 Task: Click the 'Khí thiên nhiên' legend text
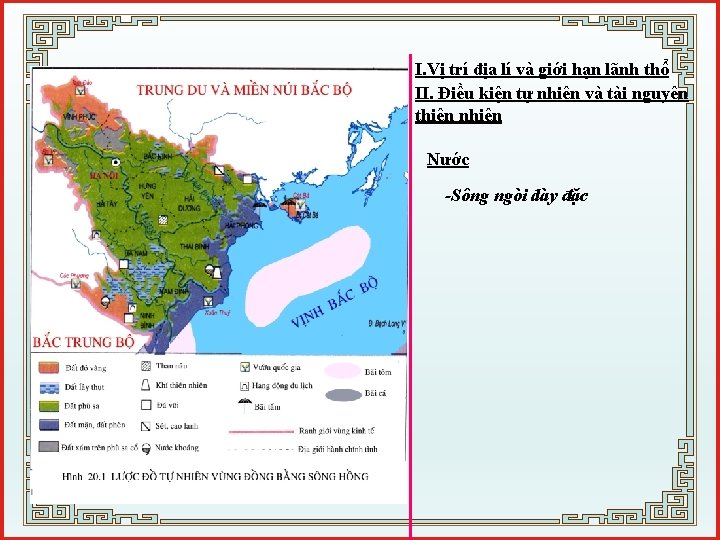(181, 385)
